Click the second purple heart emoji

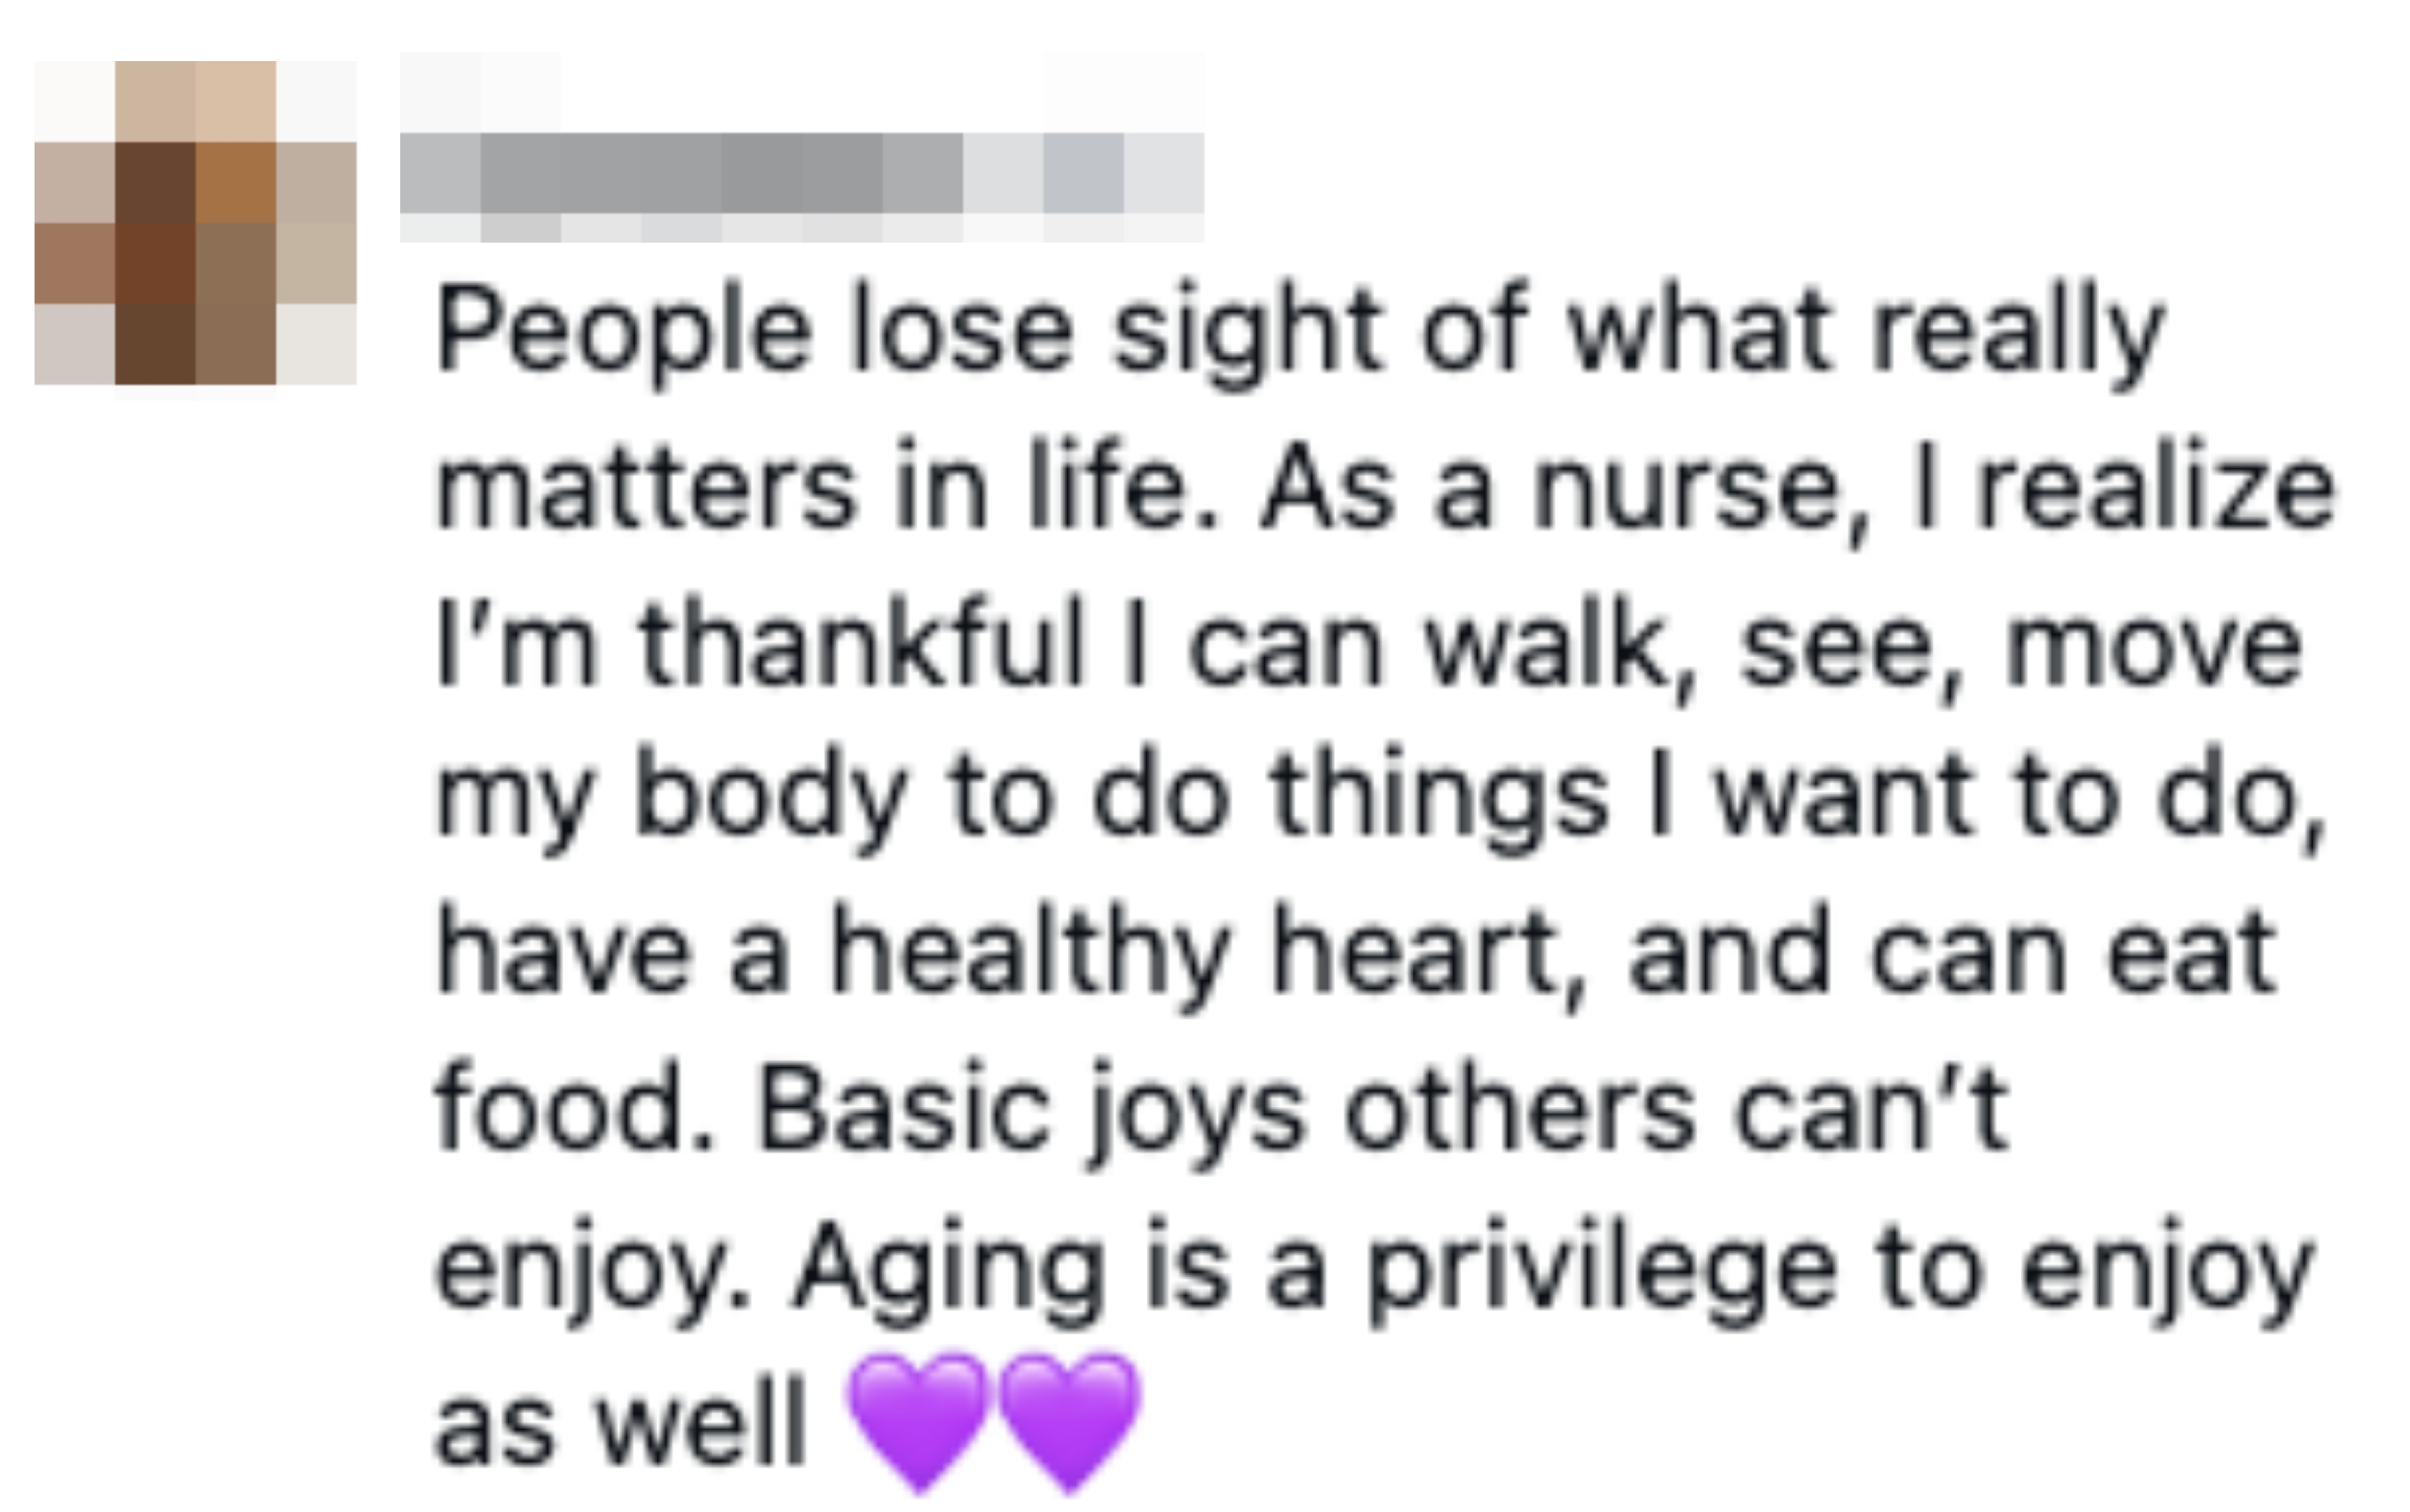click(x=1068, y=1418)
